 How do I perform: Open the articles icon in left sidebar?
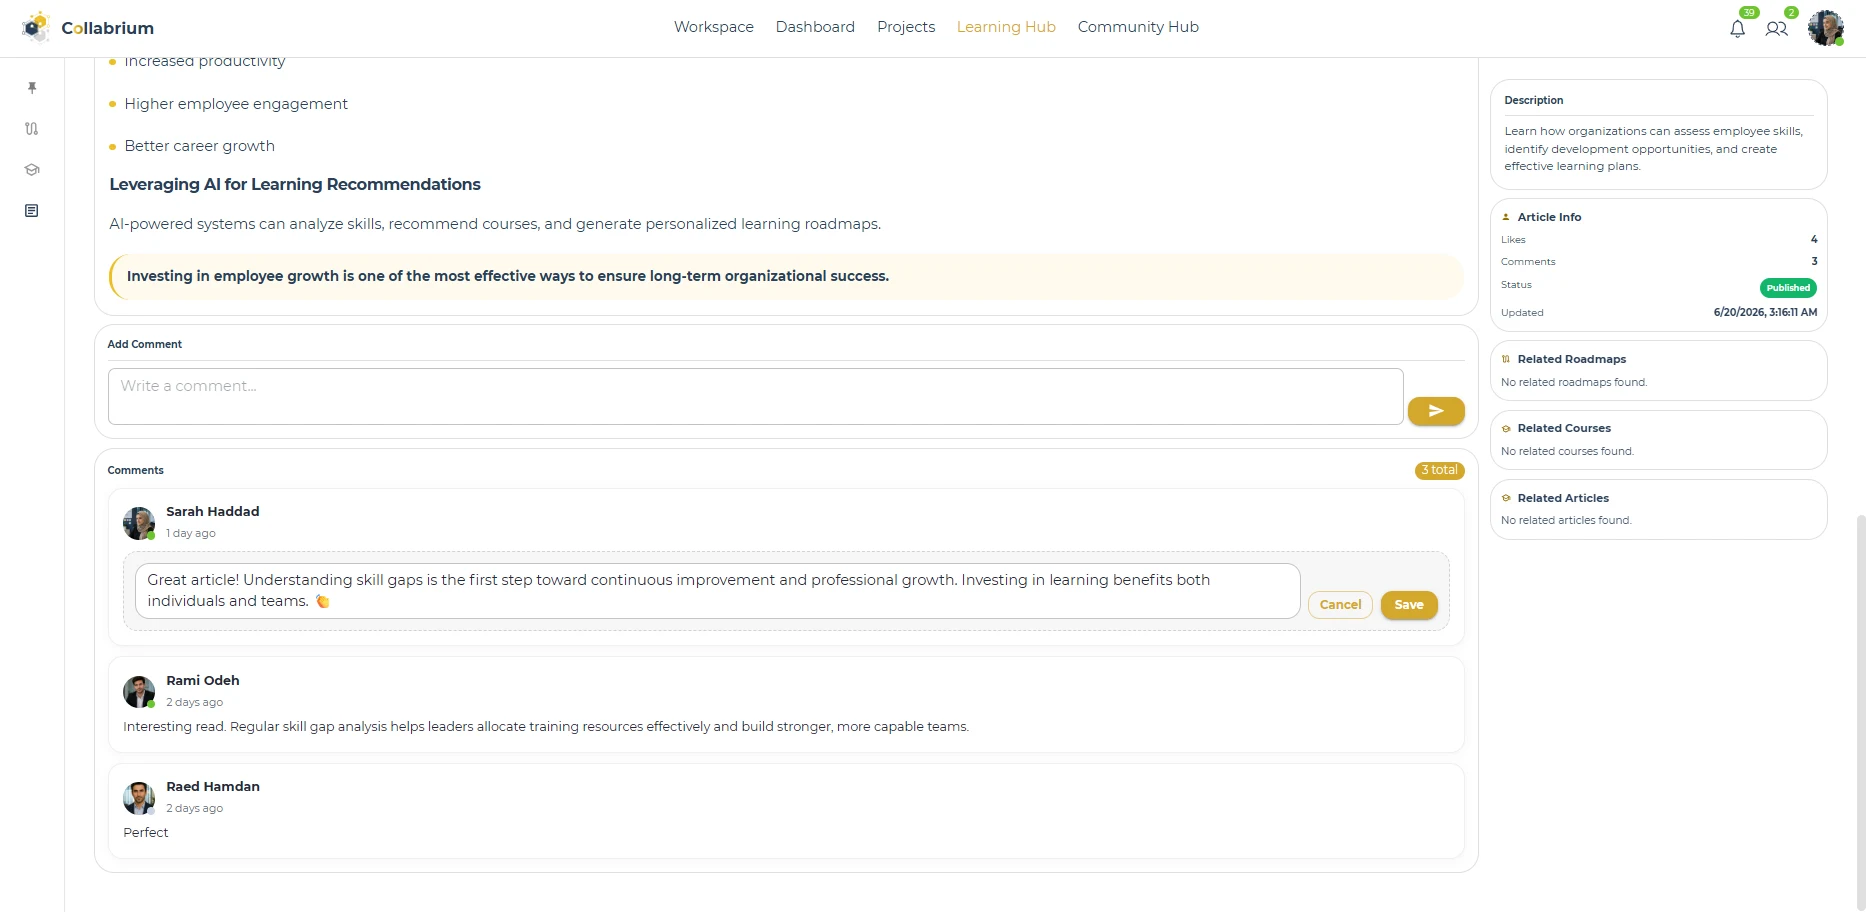32,211
